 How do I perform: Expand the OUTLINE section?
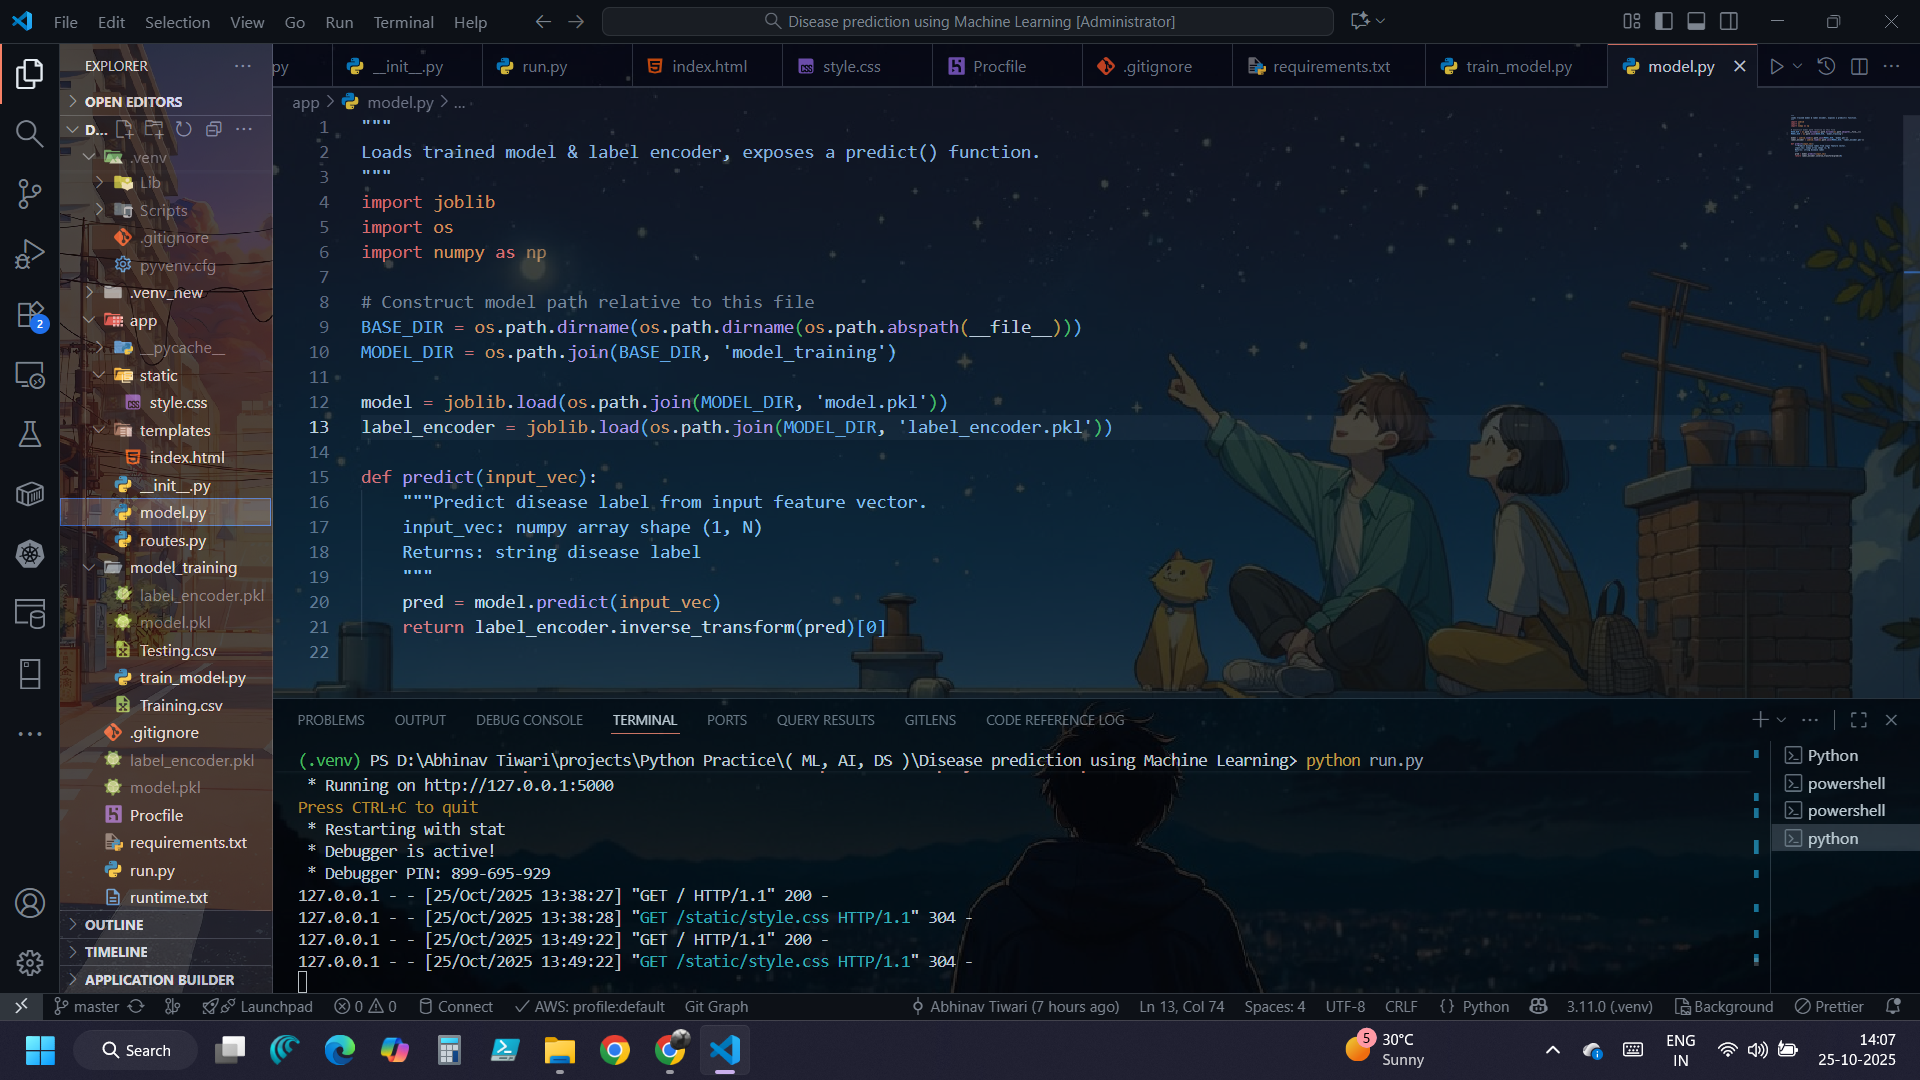(114, 925)
